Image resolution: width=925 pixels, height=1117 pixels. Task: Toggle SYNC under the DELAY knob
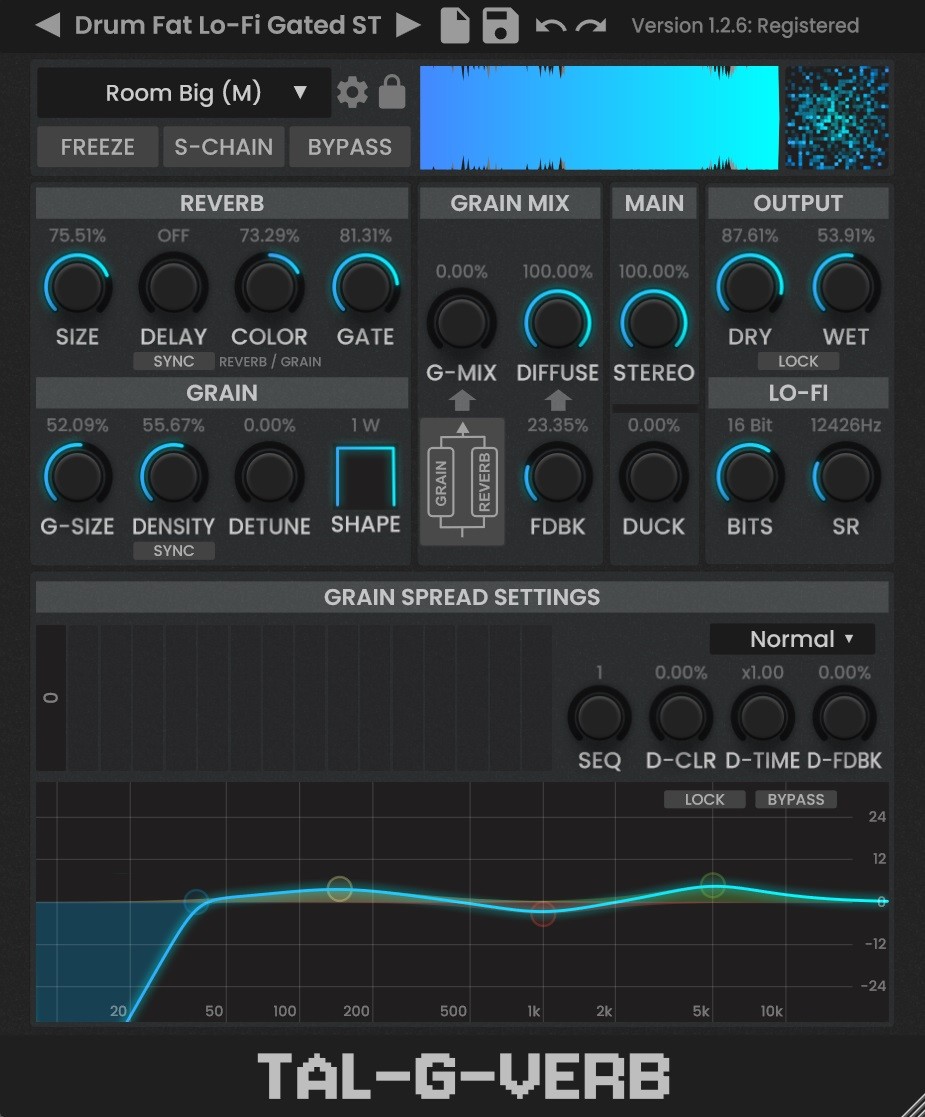(174, 361)
